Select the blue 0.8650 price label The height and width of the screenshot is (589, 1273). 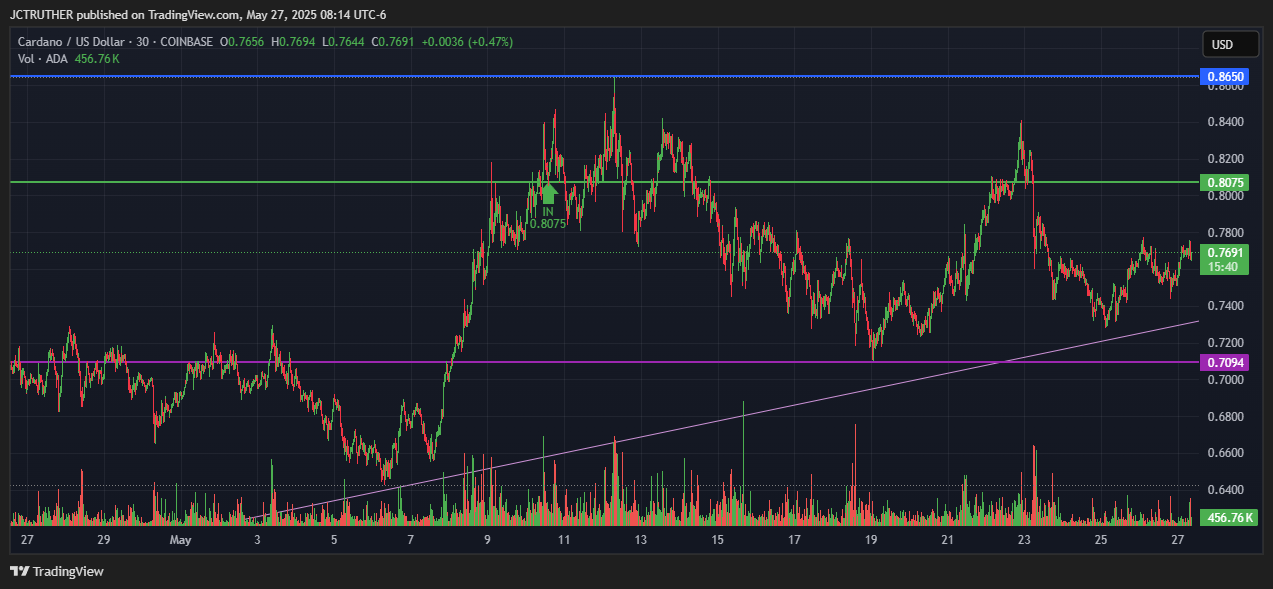[x=1225, y=76]
